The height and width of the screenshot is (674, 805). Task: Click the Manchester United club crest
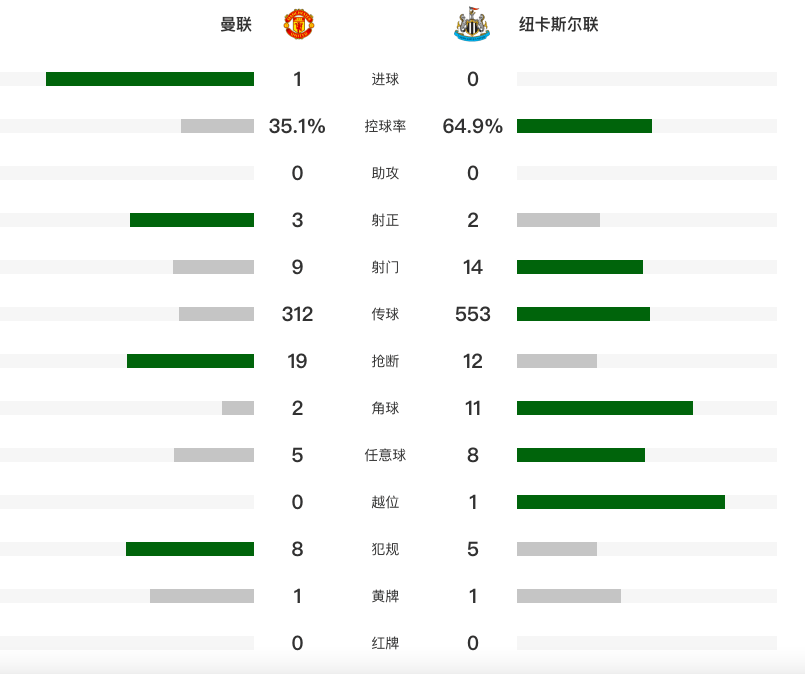point(298,25)
